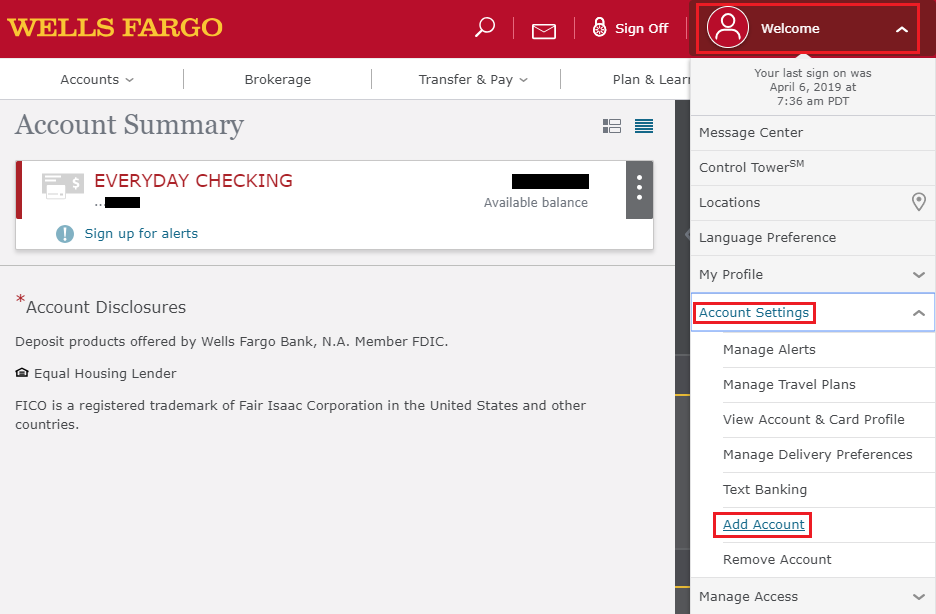Open Message Center

click(x=812, y=132)
